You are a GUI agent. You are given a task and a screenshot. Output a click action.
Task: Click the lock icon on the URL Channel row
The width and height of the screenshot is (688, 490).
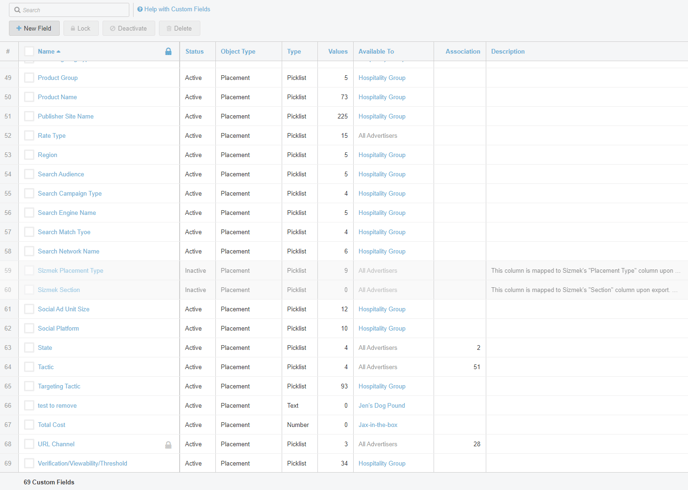coord(168,445)
